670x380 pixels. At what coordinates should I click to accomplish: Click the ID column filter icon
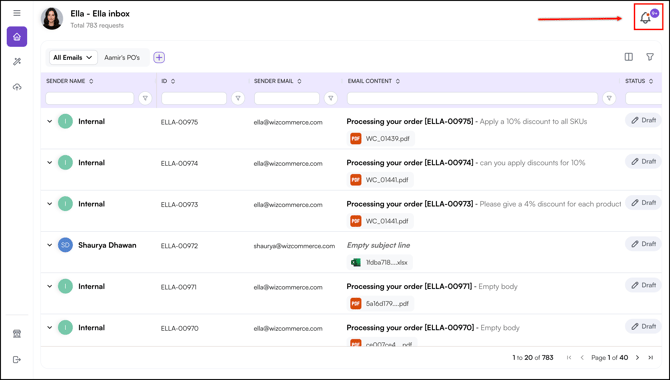[238, 98]
